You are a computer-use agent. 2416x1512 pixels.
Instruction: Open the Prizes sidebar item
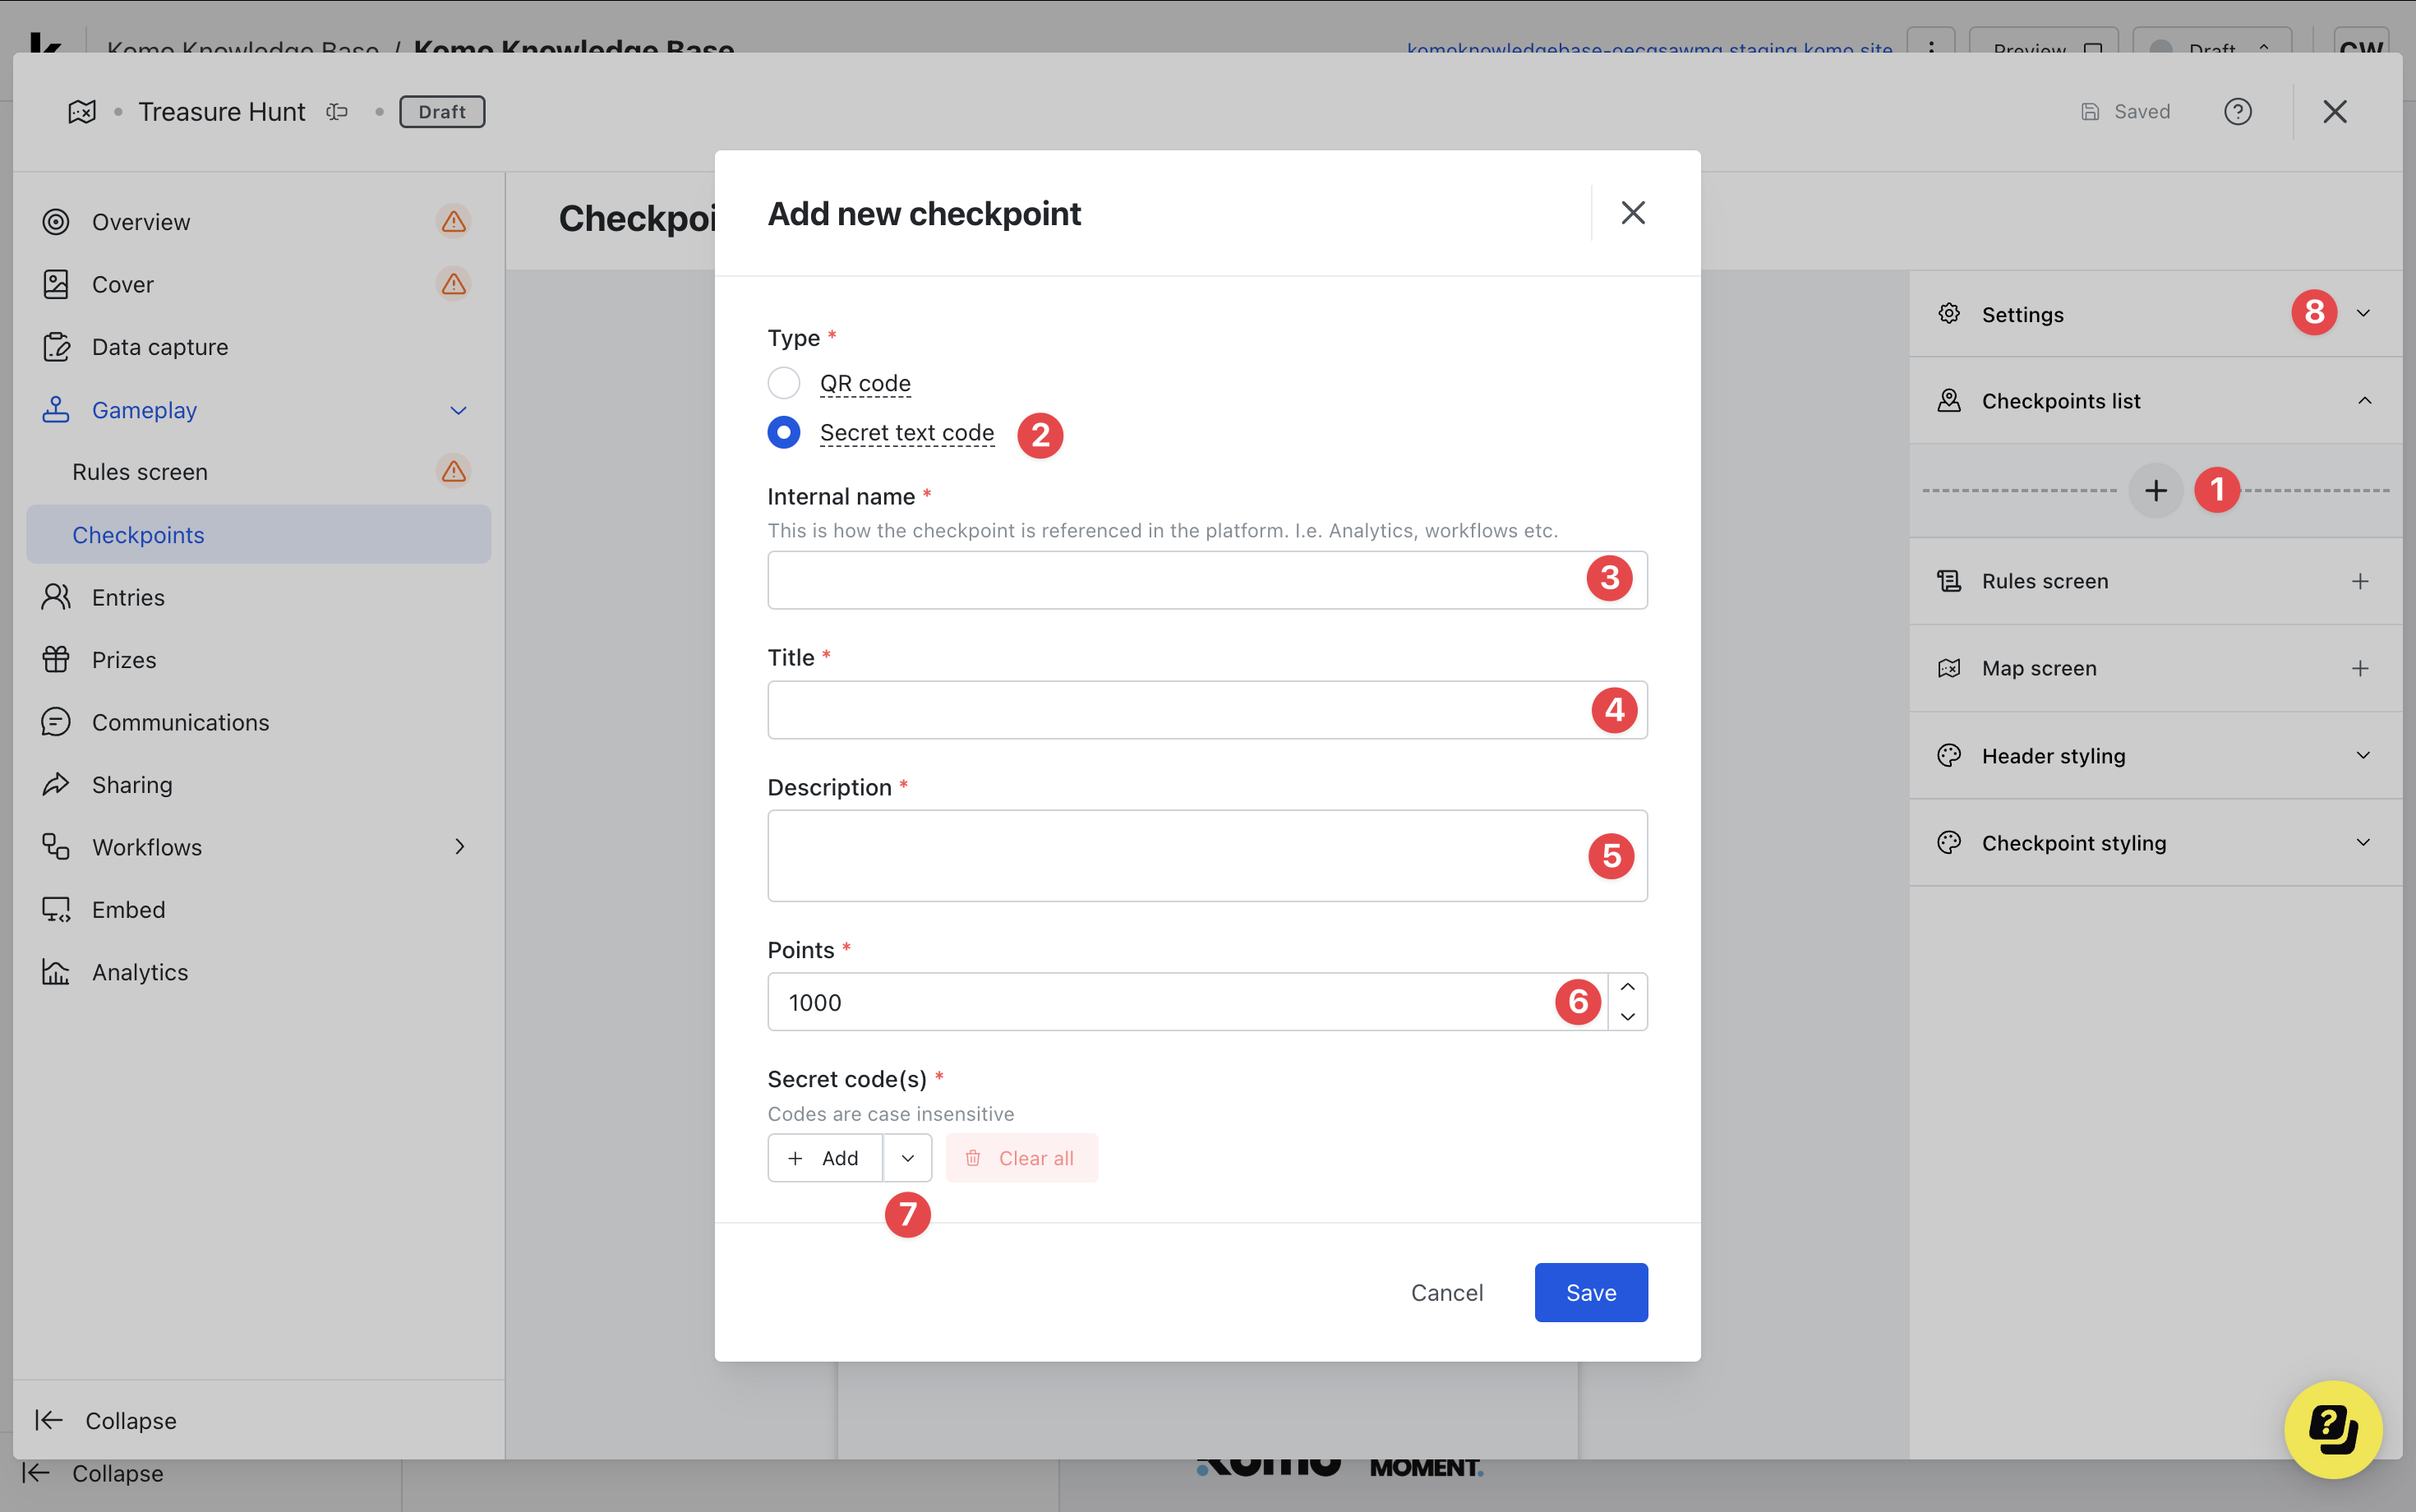[124, 660]
